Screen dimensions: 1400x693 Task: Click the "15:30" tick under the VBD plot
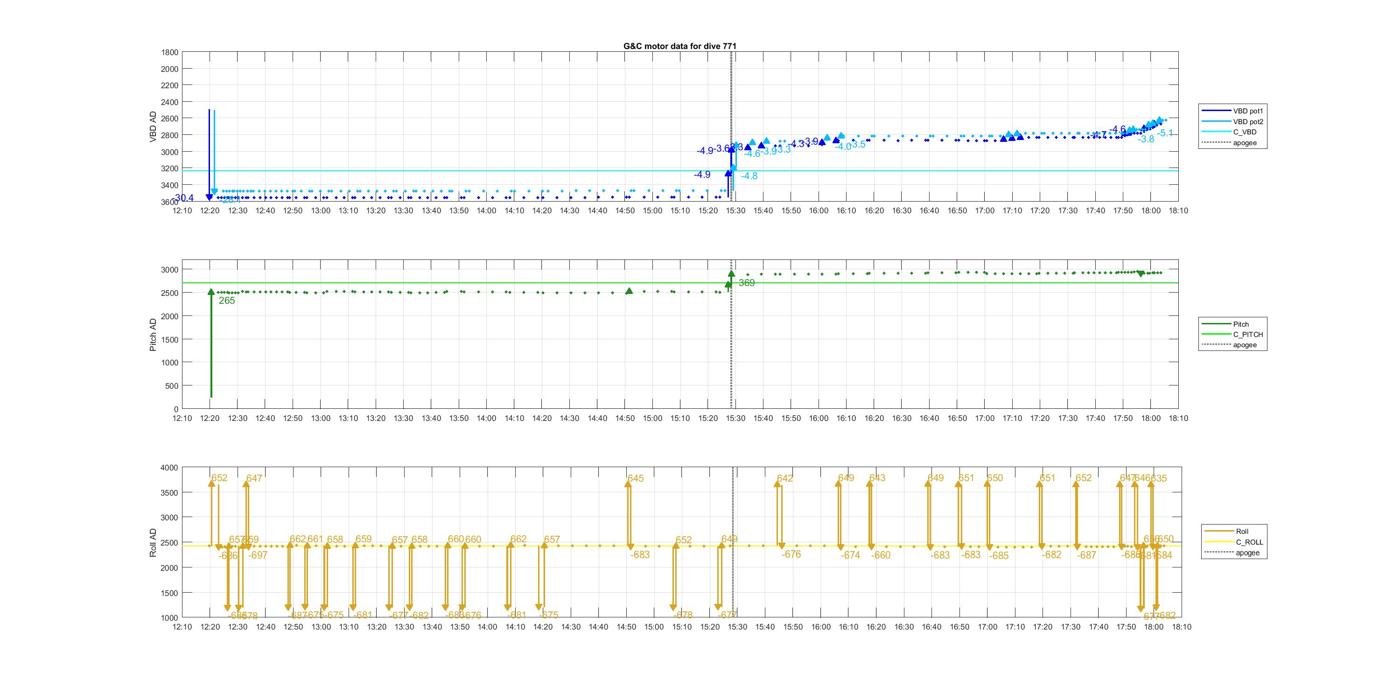(x=736, y=210)
